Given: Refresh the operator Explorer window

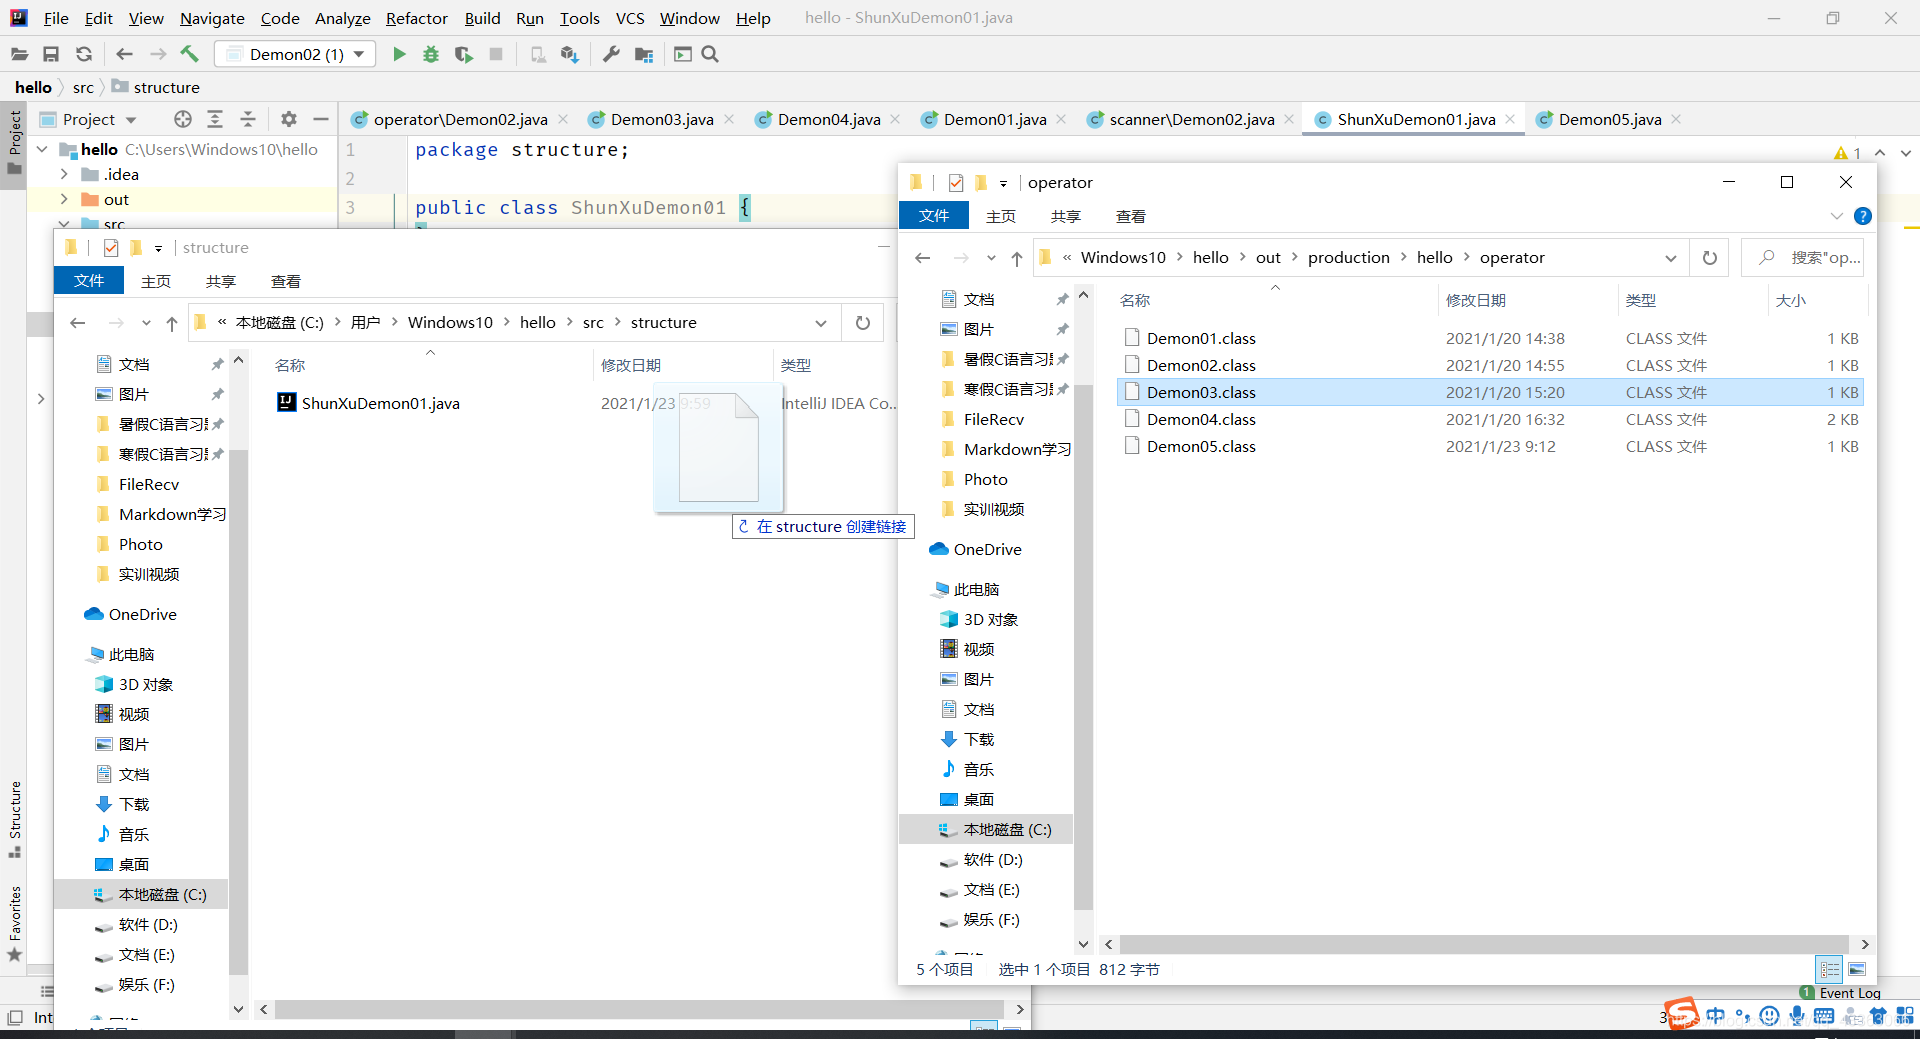Looking at the screenshot, I should tap(1710, 258).
